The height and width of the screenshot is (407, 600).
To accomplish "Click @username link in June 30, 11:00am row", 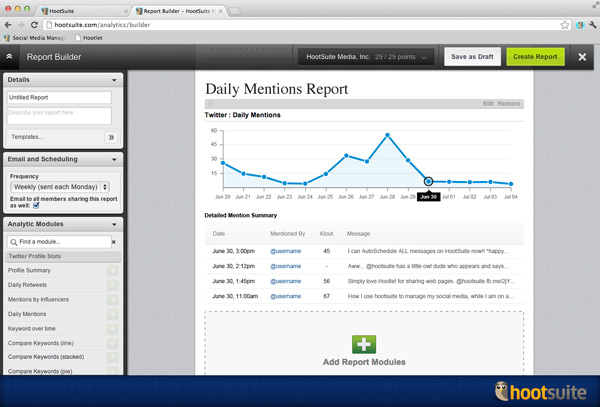I will [285, 296].
